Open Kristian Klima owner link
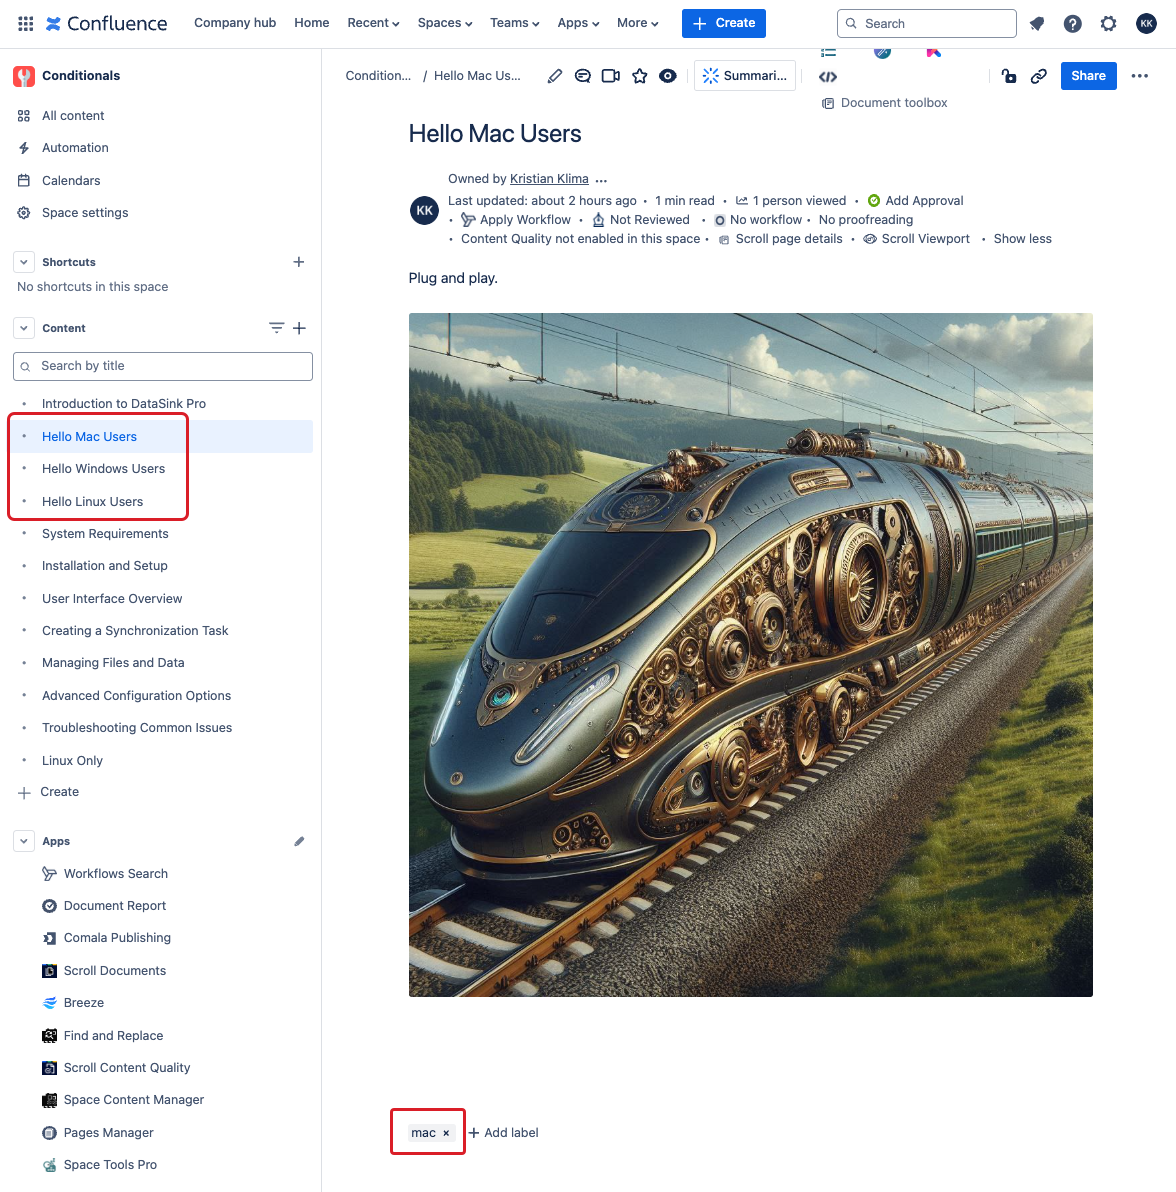 [549, 179]
